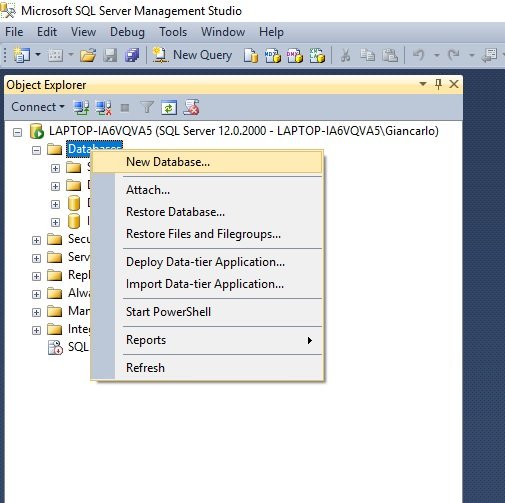Open the Connect dropdown in Object Explorer
505x503 pixels.
tap(38, 107)
